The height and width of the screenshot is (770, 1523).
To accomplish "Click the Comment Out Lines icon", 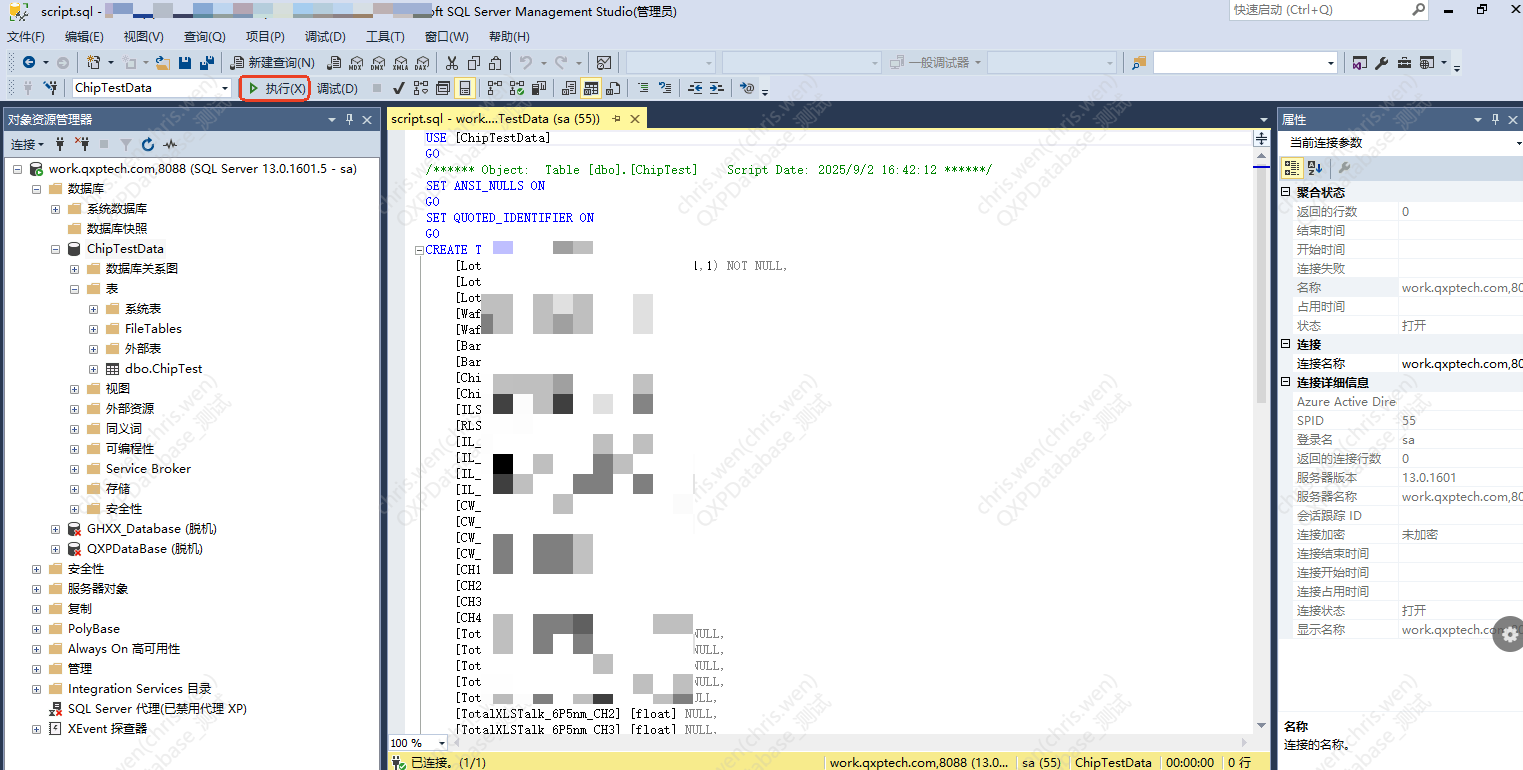I will tap(641, 88).
